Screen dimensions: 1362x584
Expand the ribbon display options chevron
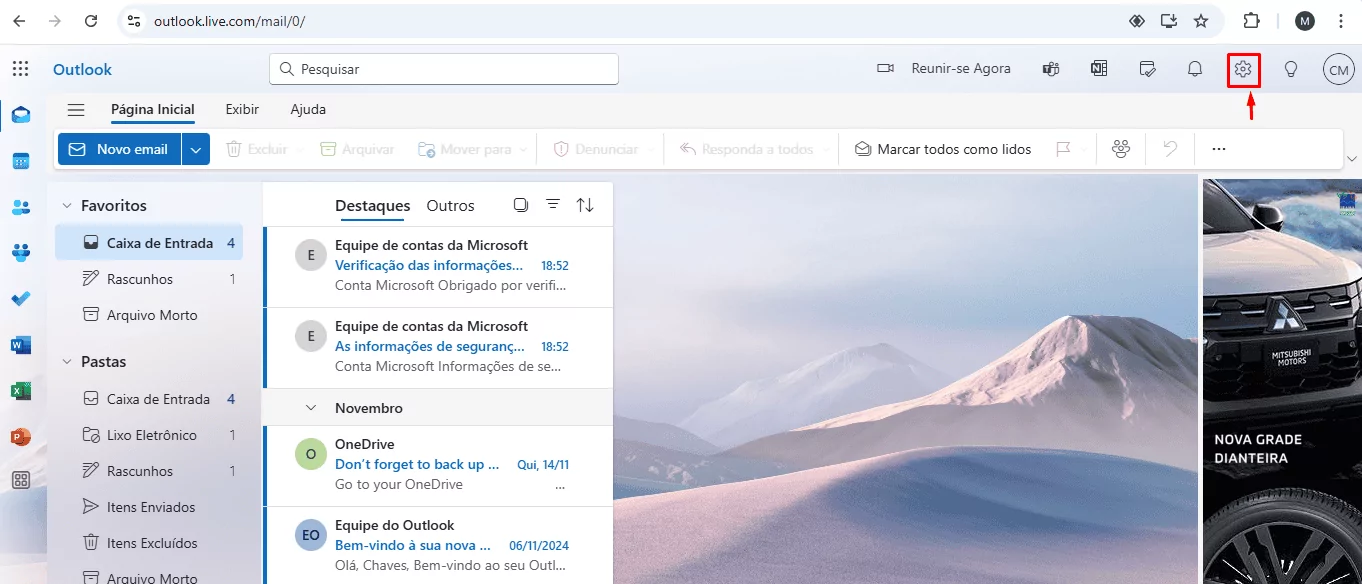[x=1352, y=159]
